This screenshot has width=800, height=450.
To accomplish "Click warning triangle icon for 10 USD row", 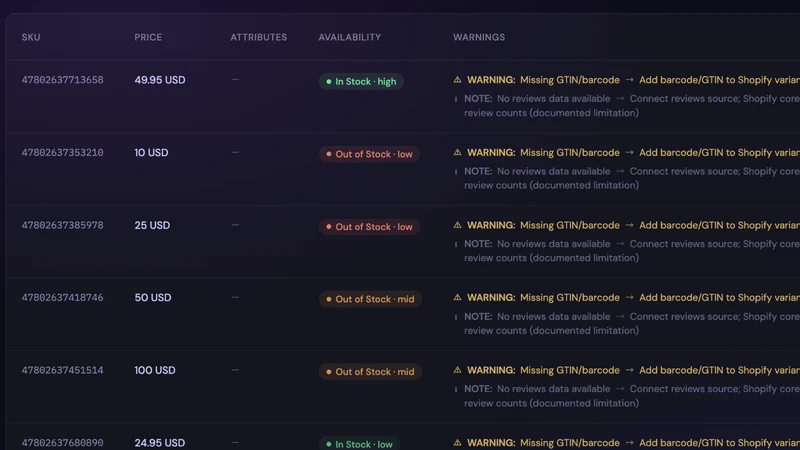I will (x=457, y=152).
